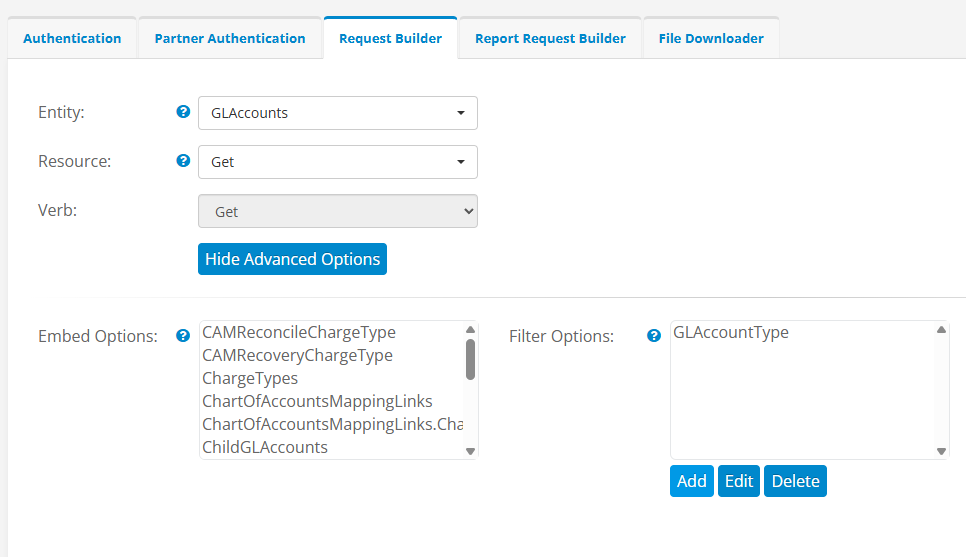
Task: Click the help icon beside Resource
Action: click(183, 160)
